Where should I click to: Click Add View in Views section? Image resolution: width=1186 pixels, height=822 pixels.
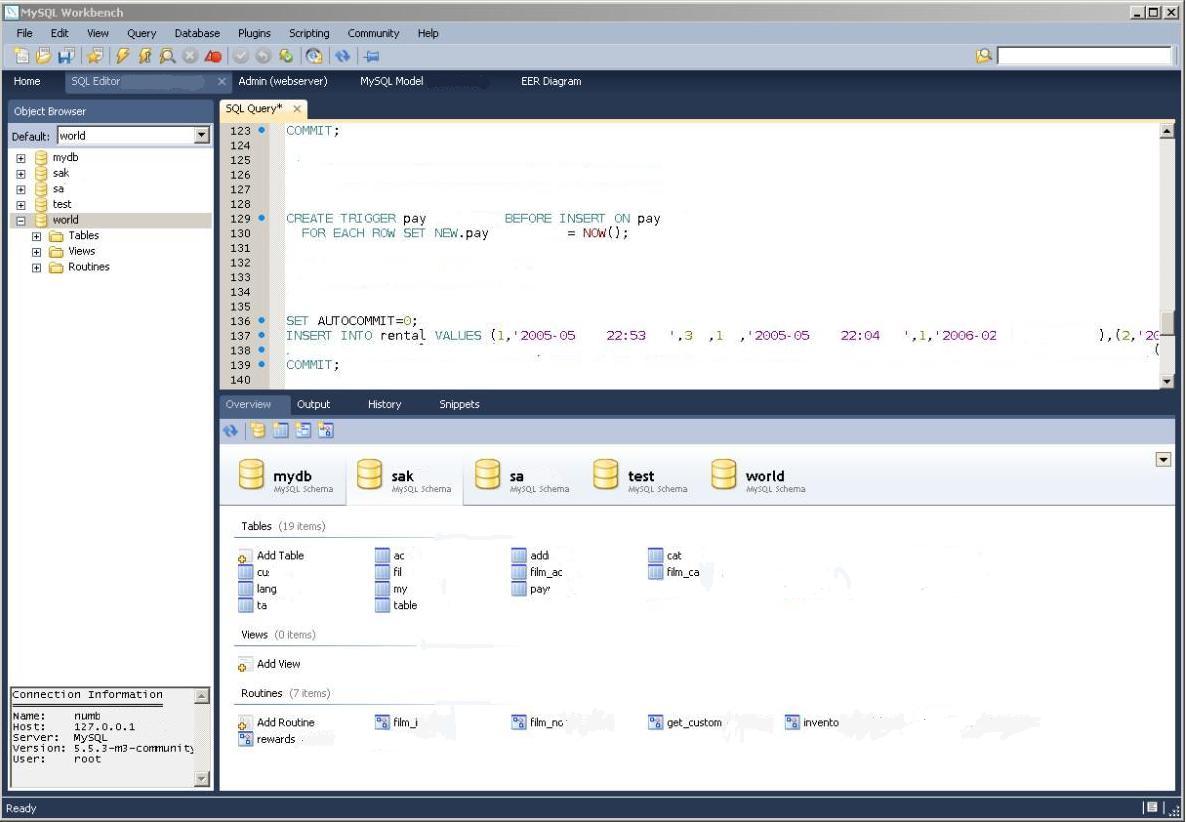[269, 665]
